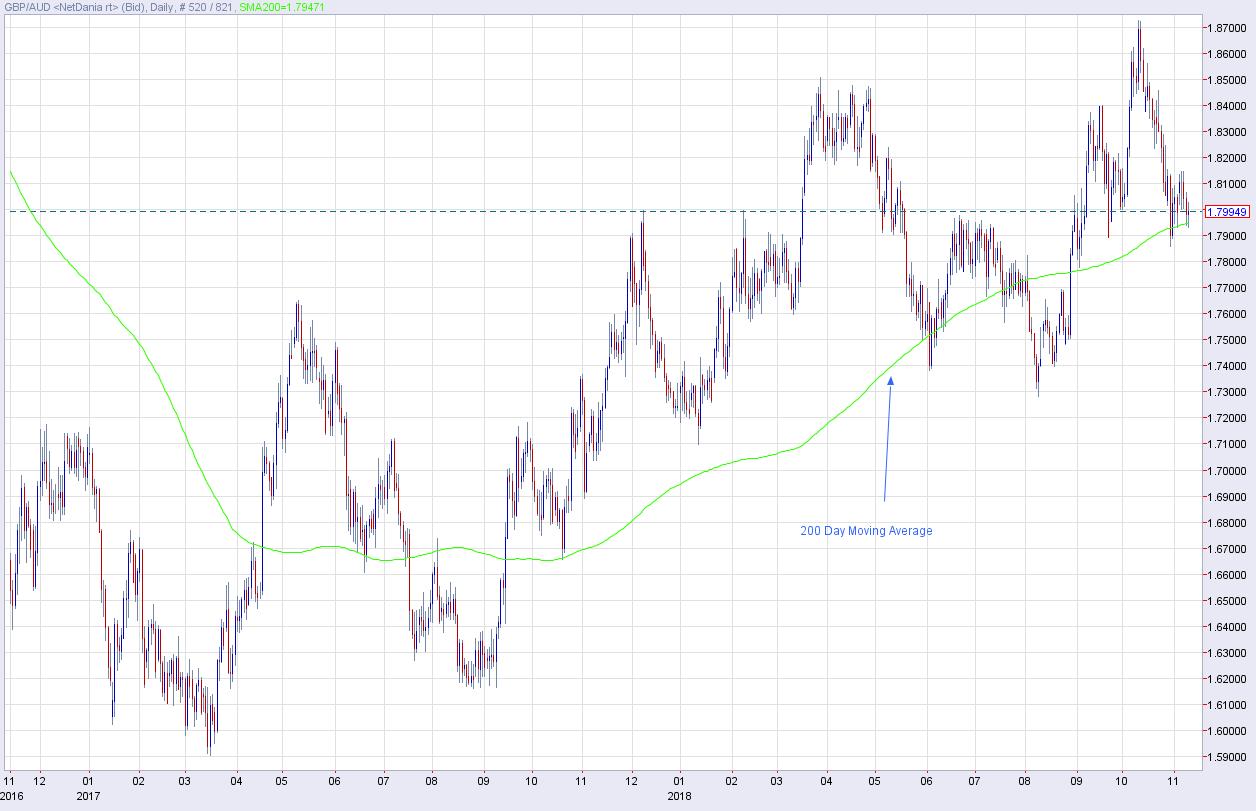Select the 1.76000 price level label

tap(1226, 314)
